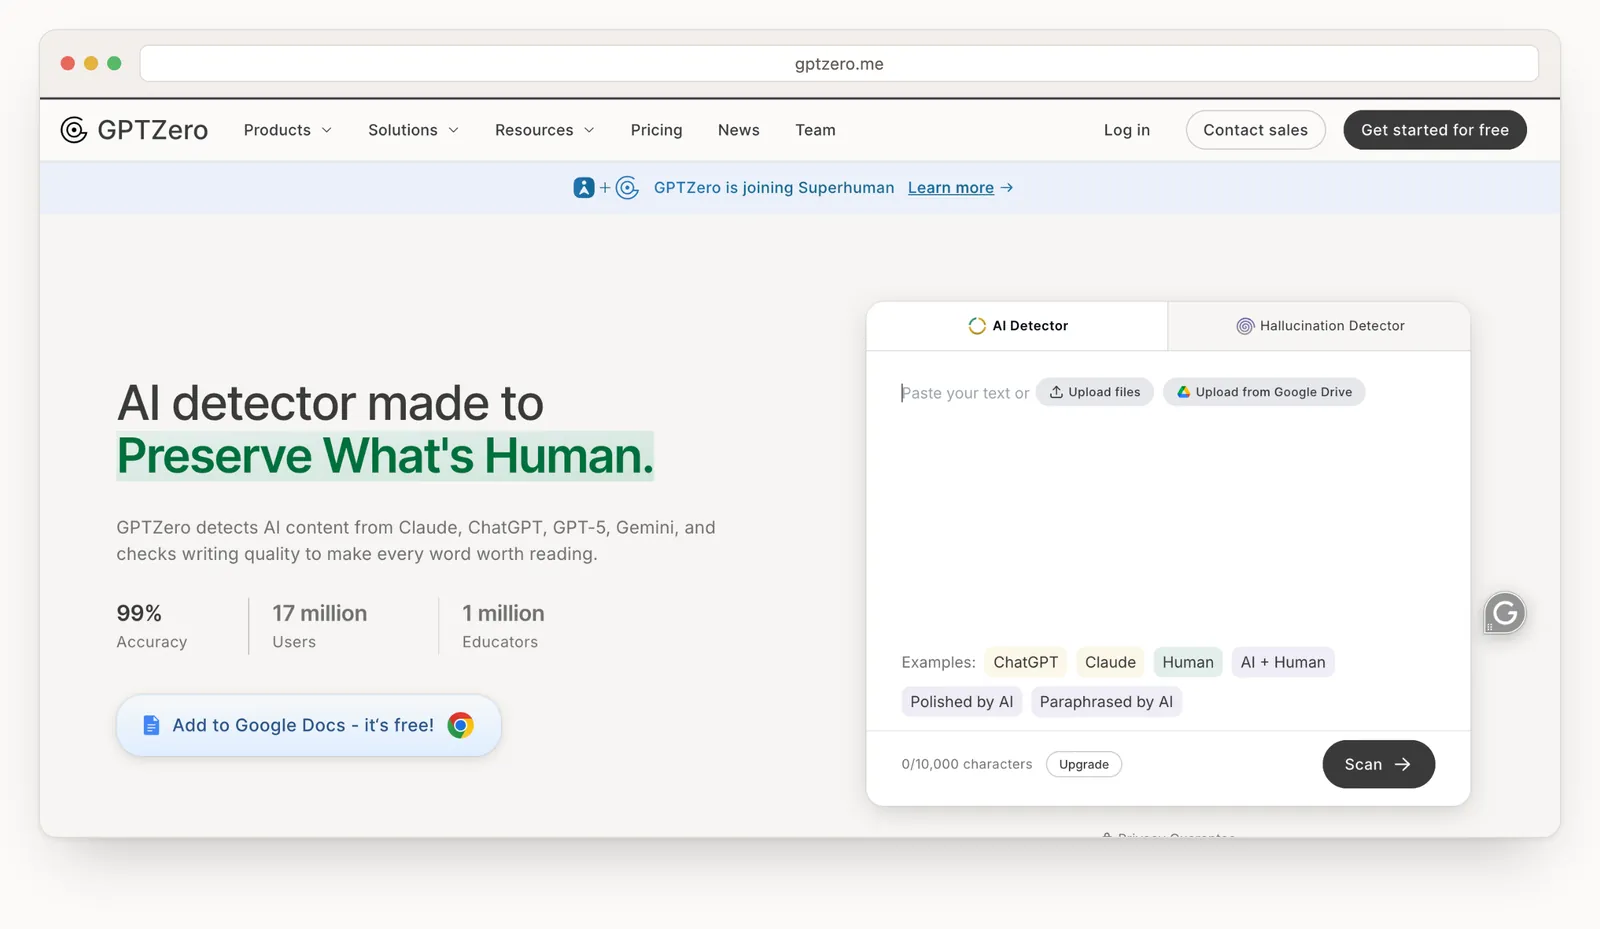
Task: Click the 99% Accuracy statistic
Action: tap(152, 626)
